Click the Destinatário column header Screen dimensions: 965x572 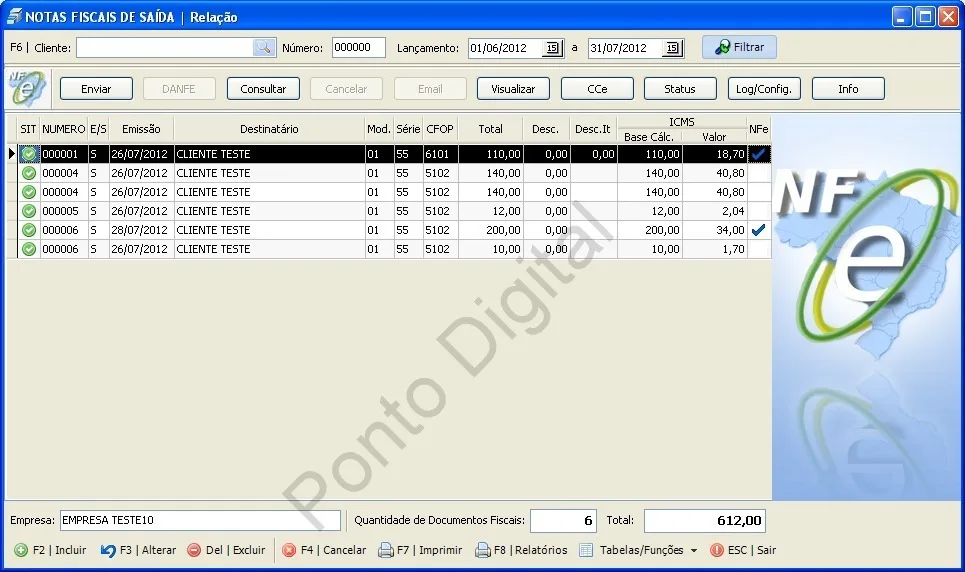[x=269, y=129]
